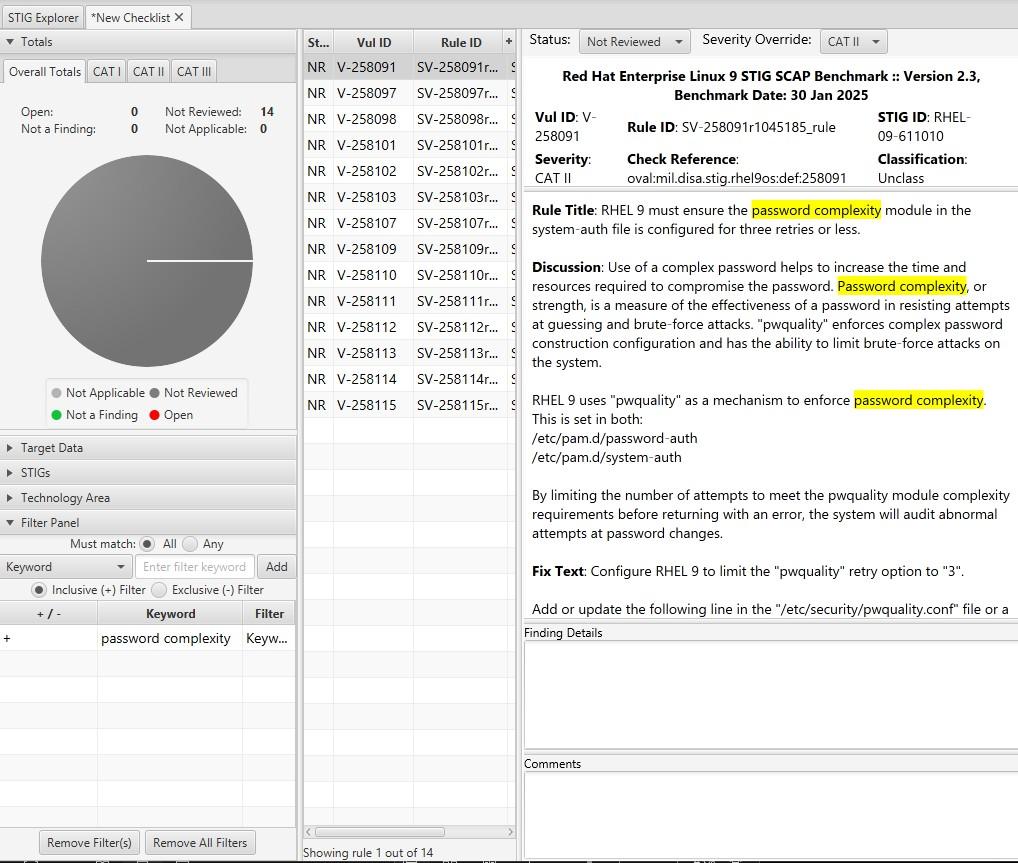This screenshot has height=863, width=1018.
Task: Click the Not Applicable legend dot
Action: tap(56, 393)
